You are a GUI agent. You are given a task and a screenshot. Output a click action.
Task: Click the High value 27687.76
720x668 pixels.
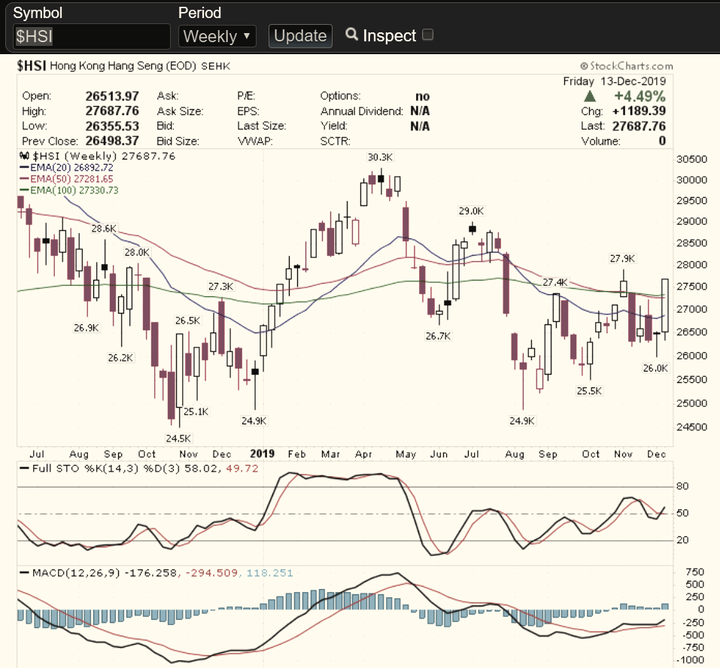112,111
